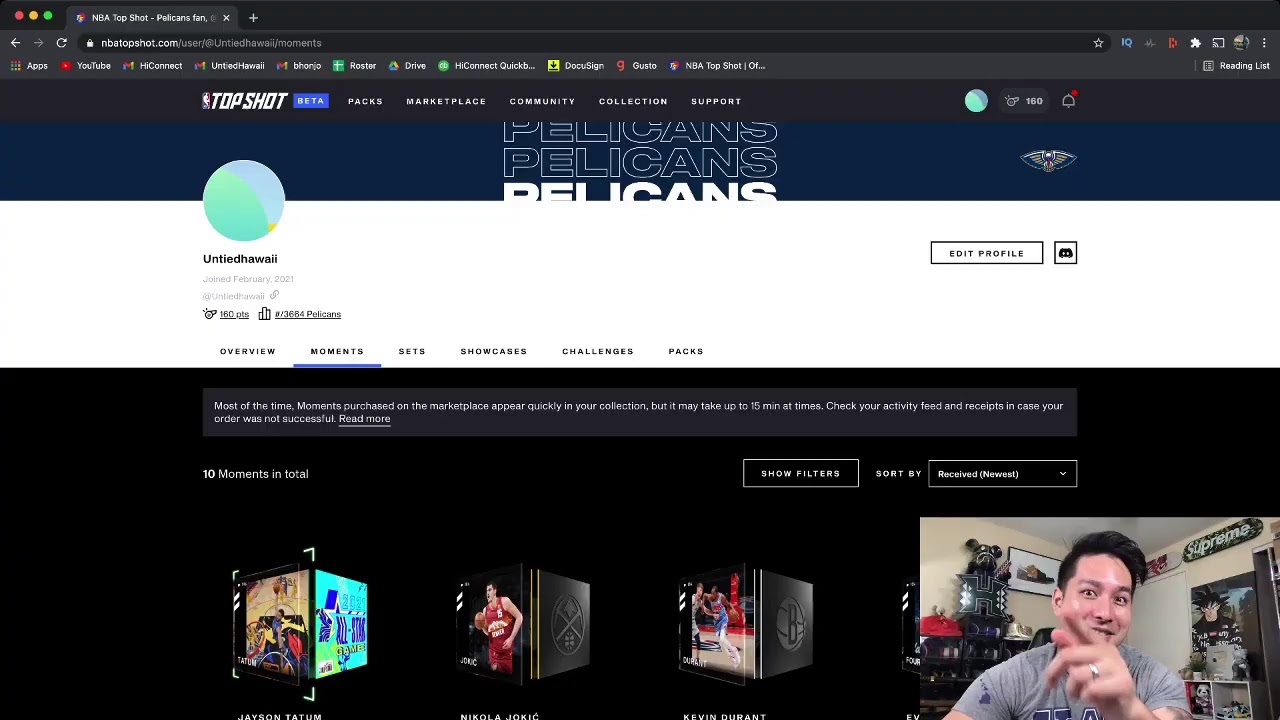Go back to the previous page
The image size is (1280, 720).
[15, 43]
